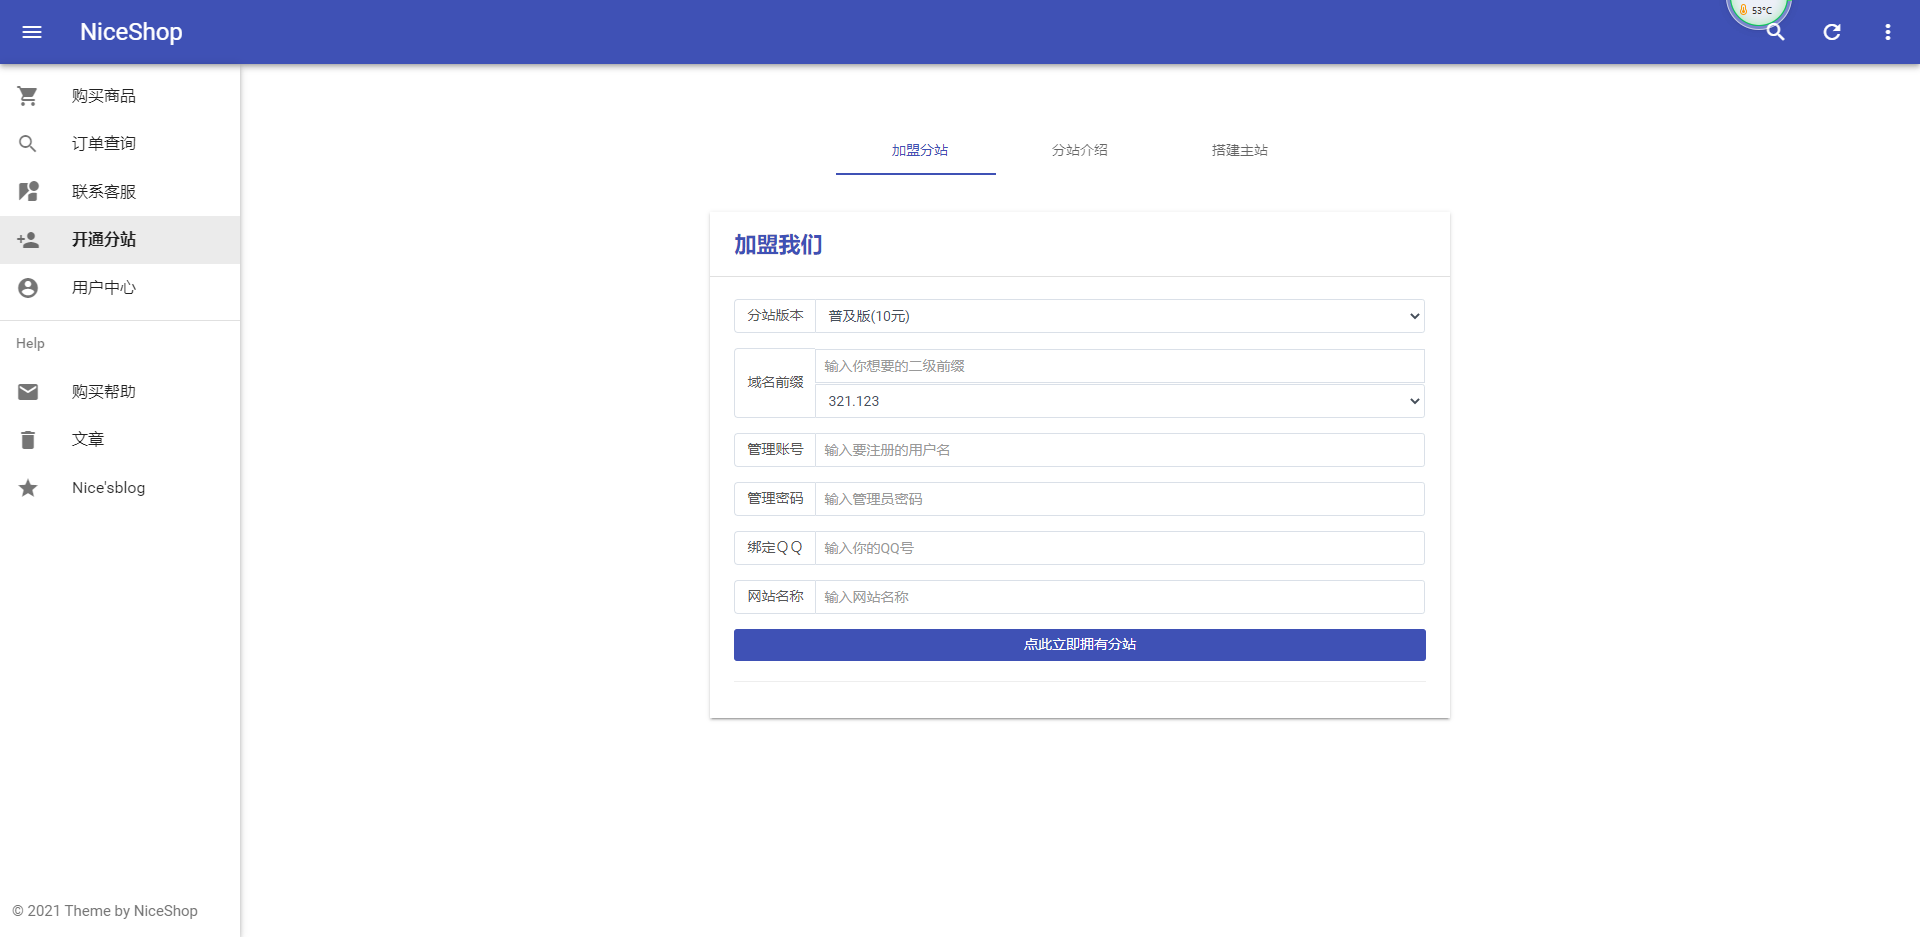Click the 订单查询 search icon
This screenshot has width=1920, height=937.
(27, 143)
